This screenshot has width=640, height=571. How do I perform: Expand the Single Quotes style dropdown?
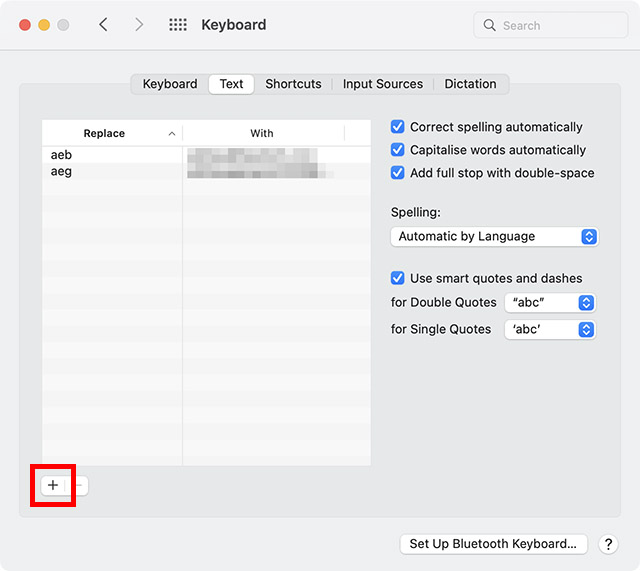tap(550, 329)
